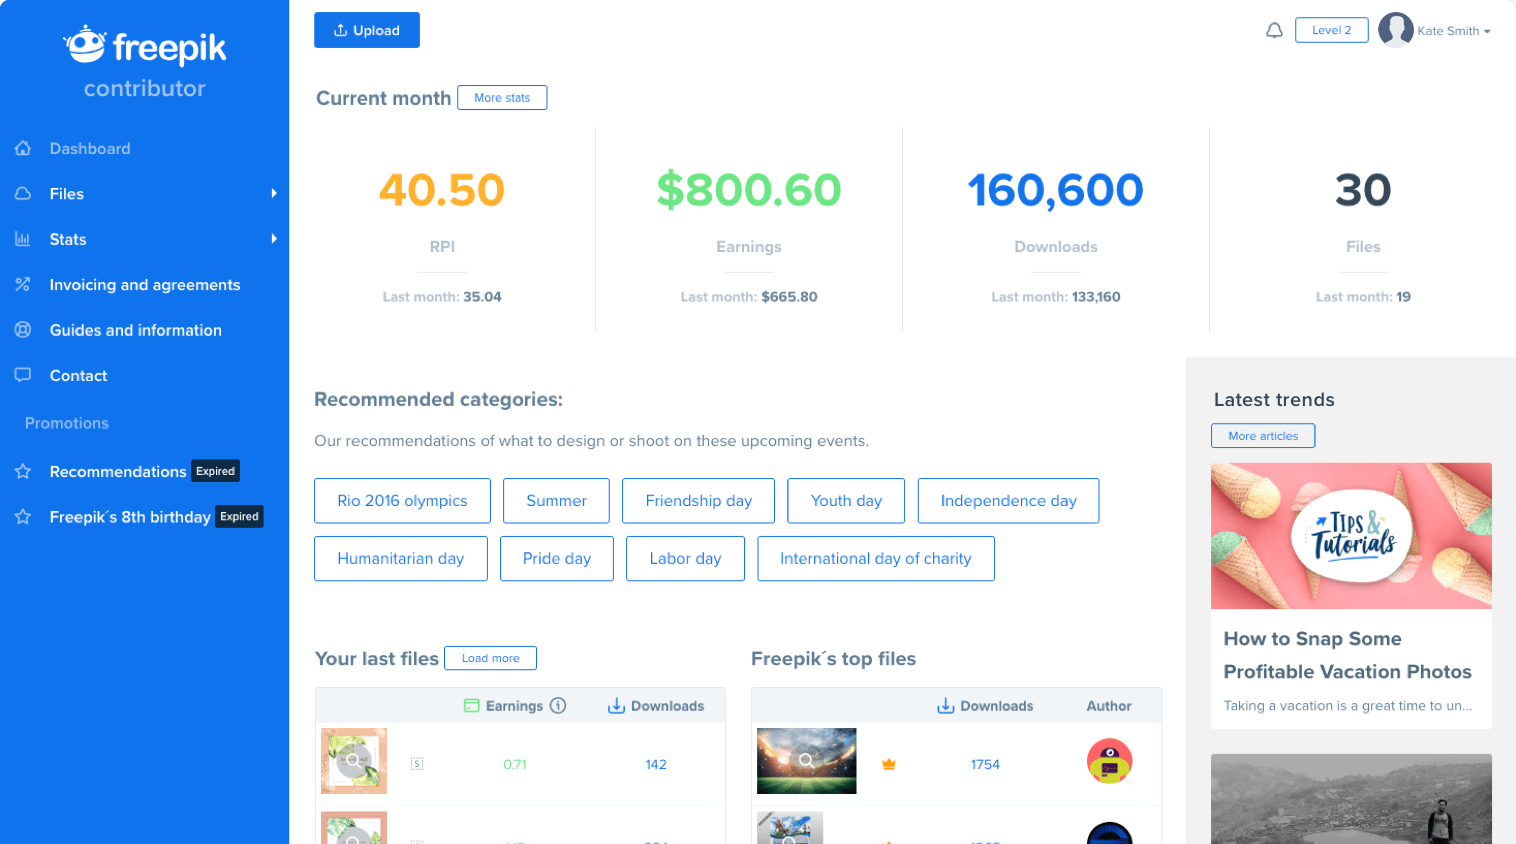Click the Guides lifebuoy icon
1516x844 pixels.
tap(23, 330)
